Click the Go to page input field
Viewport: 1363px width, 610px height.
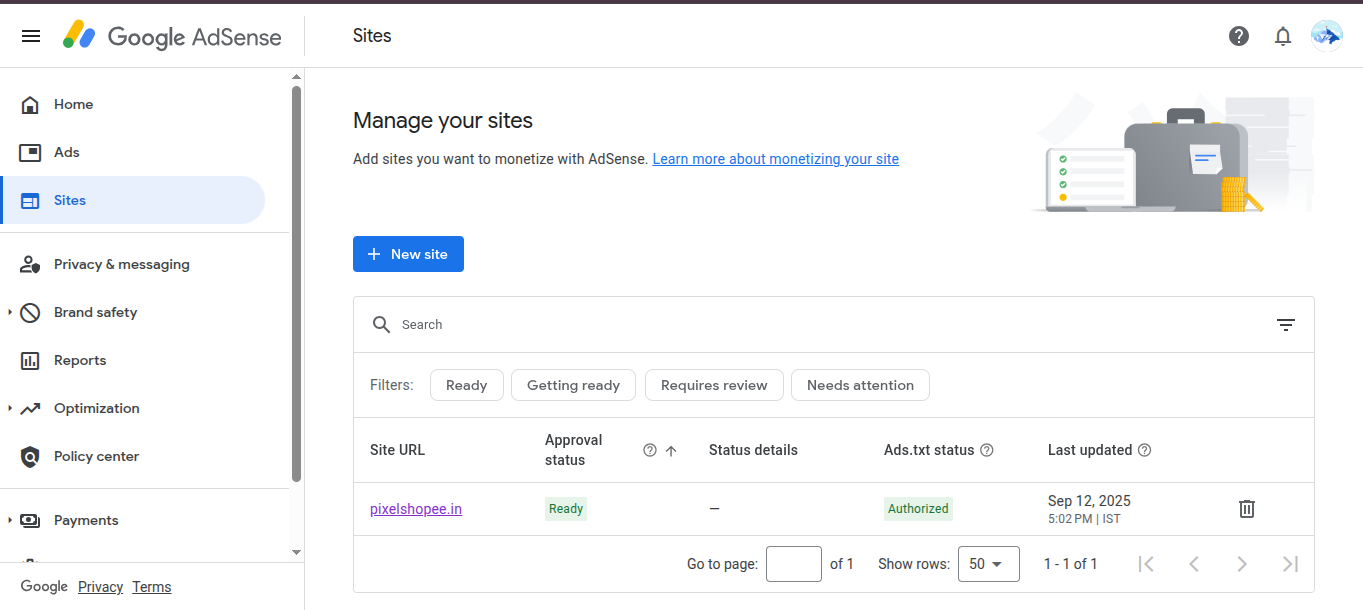pos(793,564)
